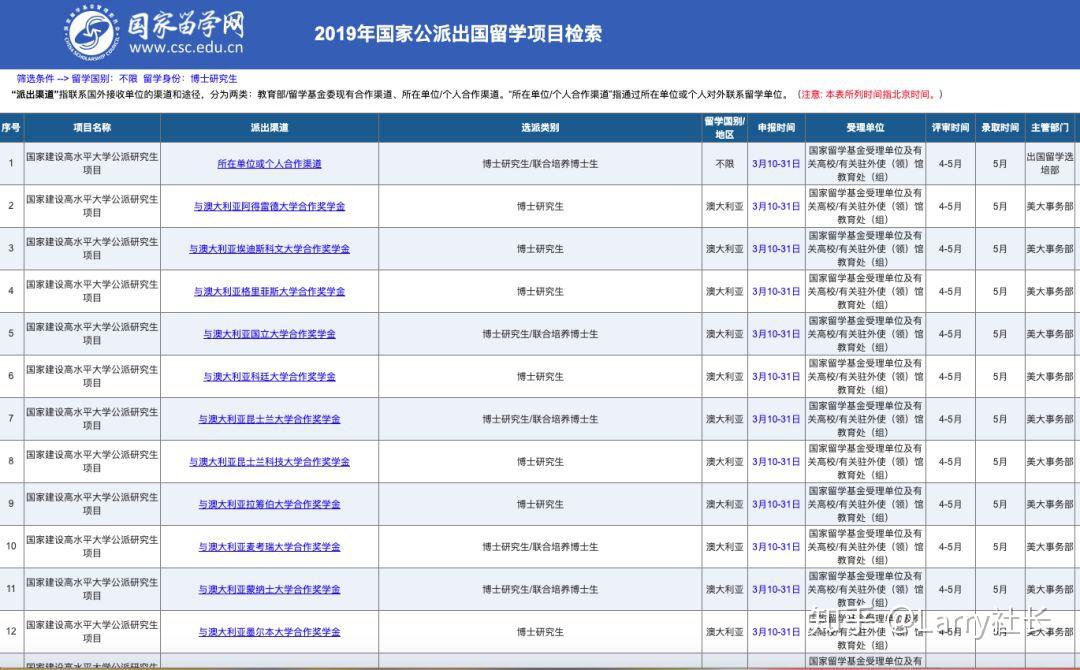
Task: Click row 5's 博士研究生/联合培养博士生 category cell
Action: [540, 334]
